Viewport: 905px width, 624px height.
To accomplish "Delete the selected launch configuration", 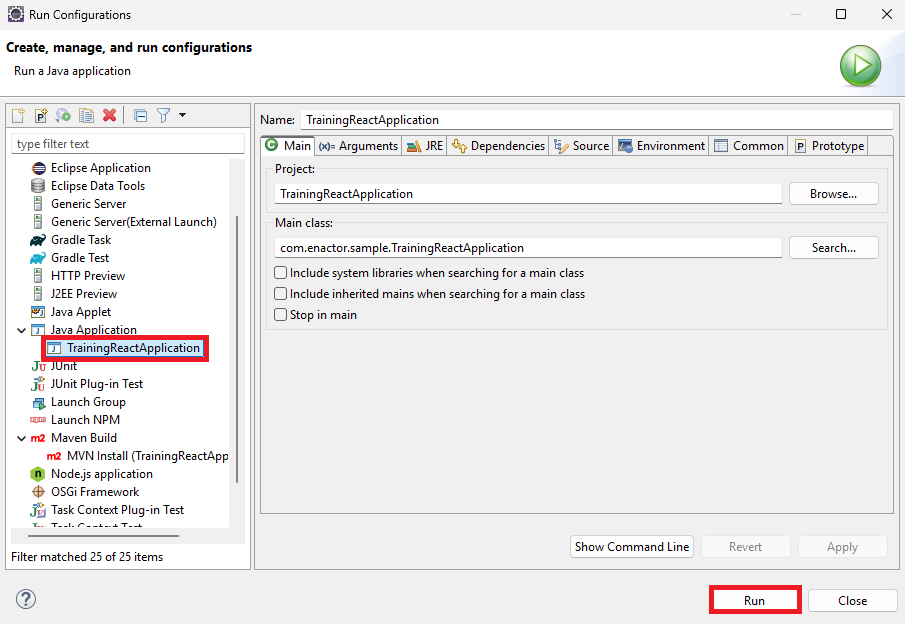I will click(x=110, y=115).
